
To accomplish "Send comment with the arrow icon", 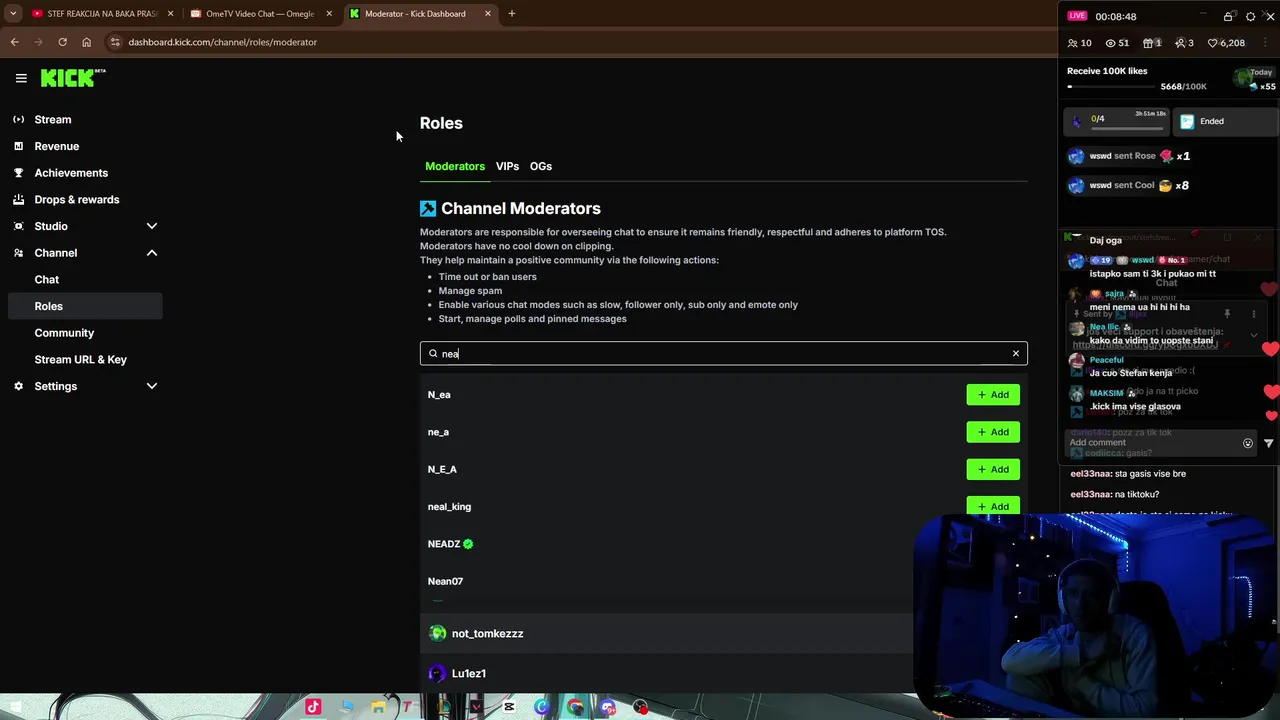I will pos(1269,443).
